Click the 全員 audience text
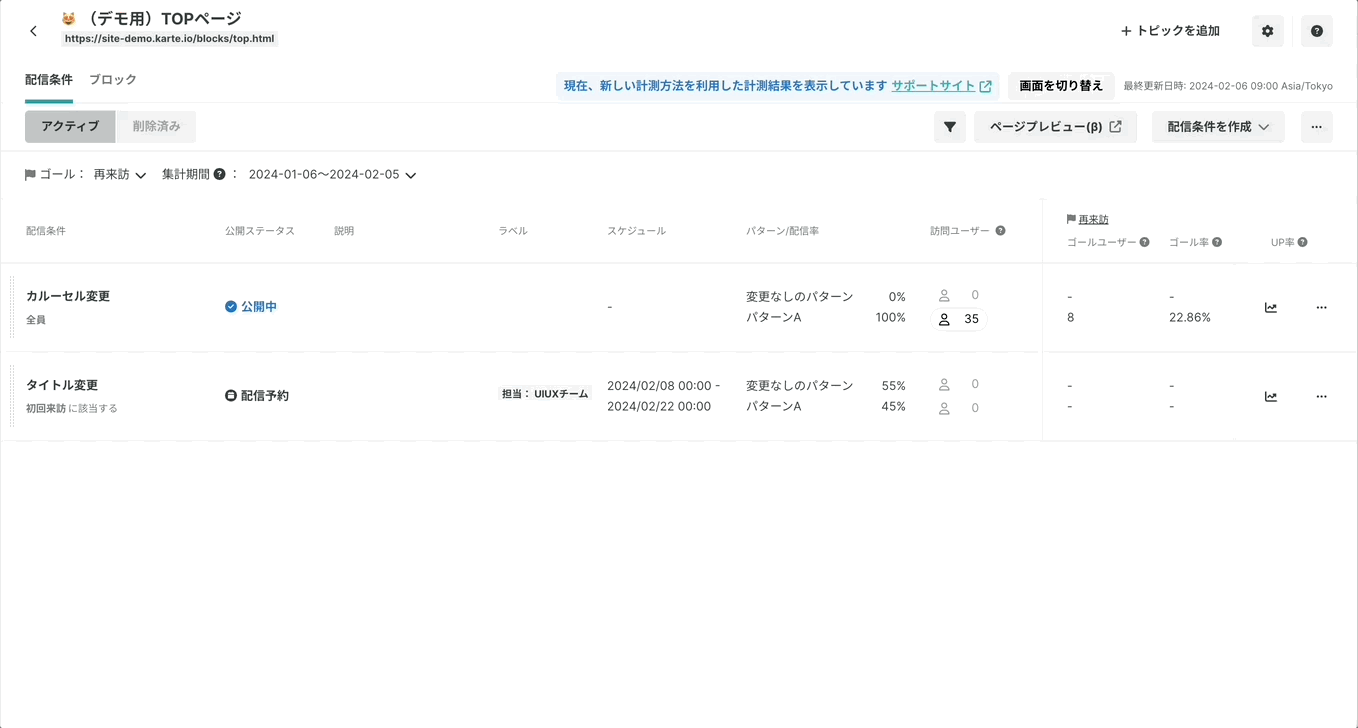The height and width of the screenshot is (728, 1358). pyautogui.click(x=36, y=320)
